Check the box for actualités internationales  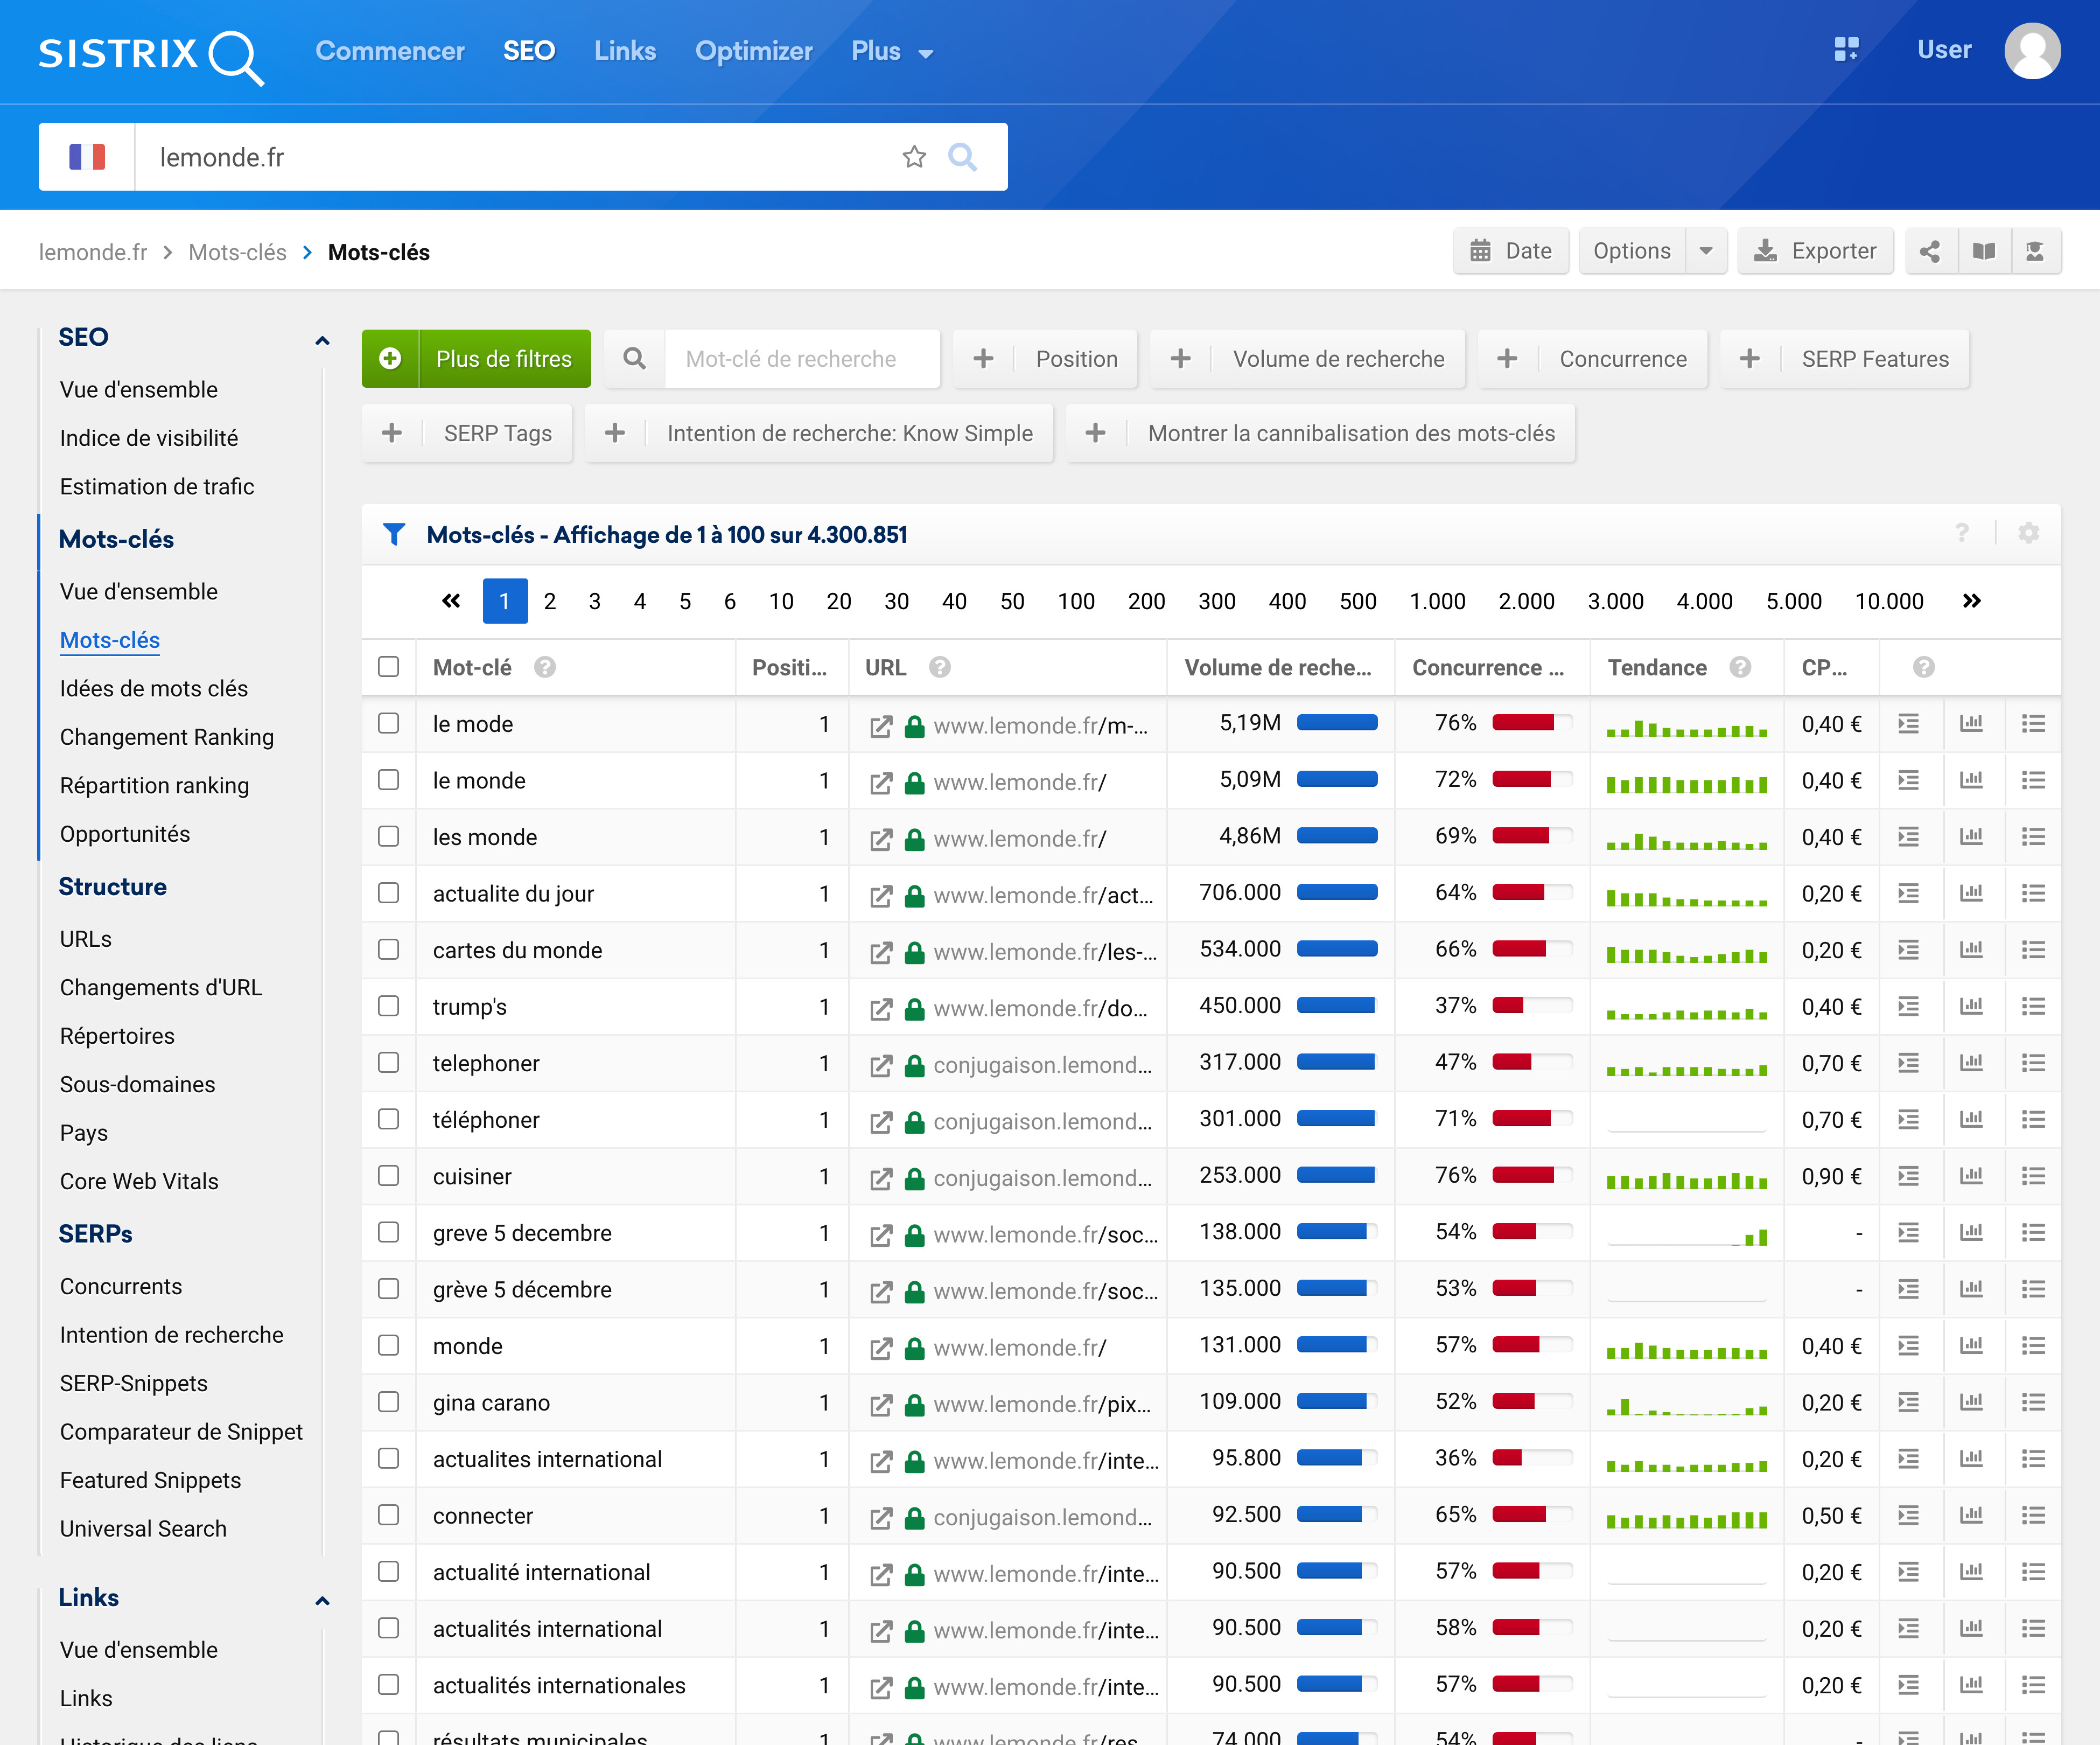[x=388, y=1684]
